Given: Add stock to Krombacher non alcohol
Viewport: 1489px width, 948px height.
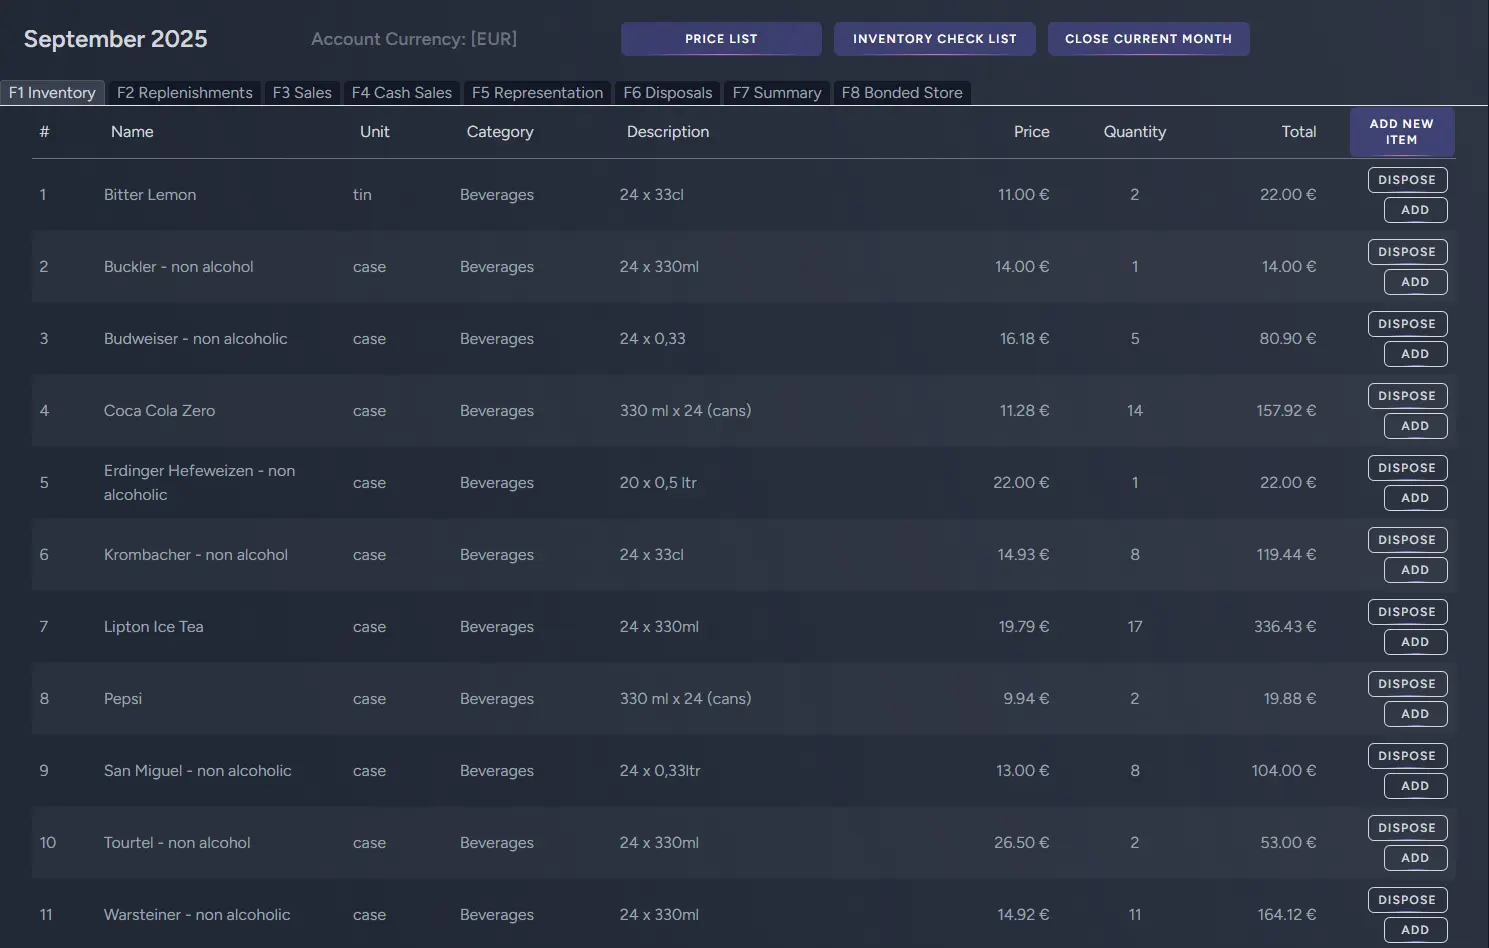Looking at the screenshot, I should pyautogui.click(x=1415, y=570).
